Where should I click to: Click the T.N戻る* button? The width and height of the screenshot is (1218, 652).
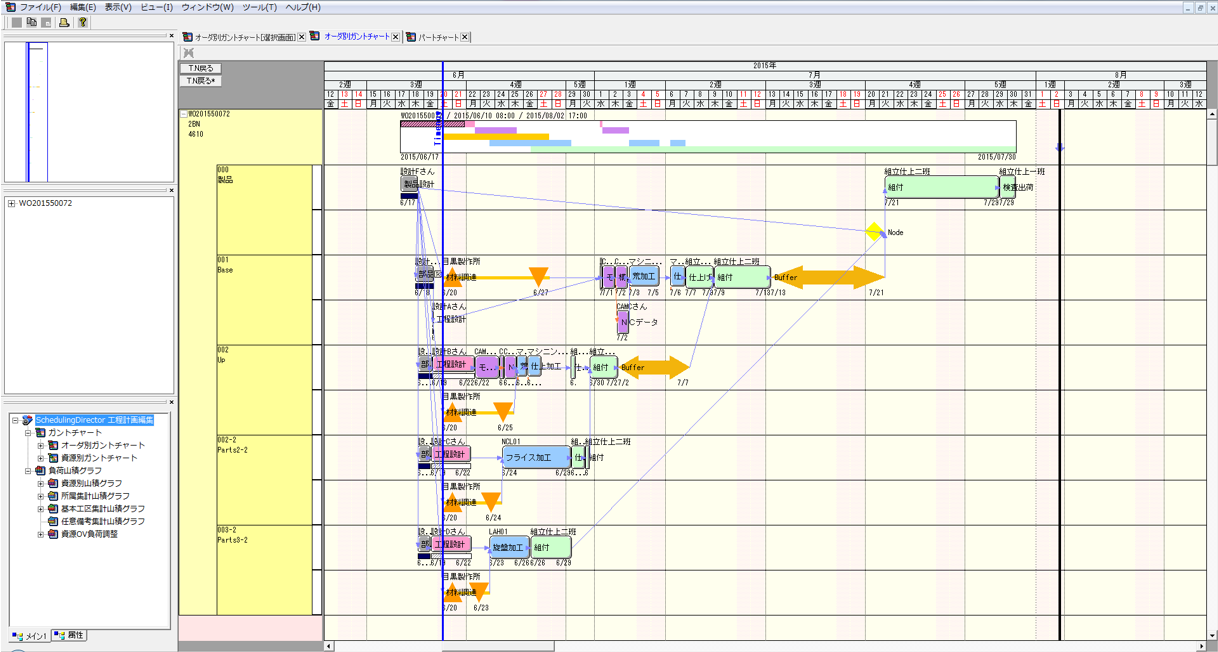pyautogui.click(x=200, y=79)
